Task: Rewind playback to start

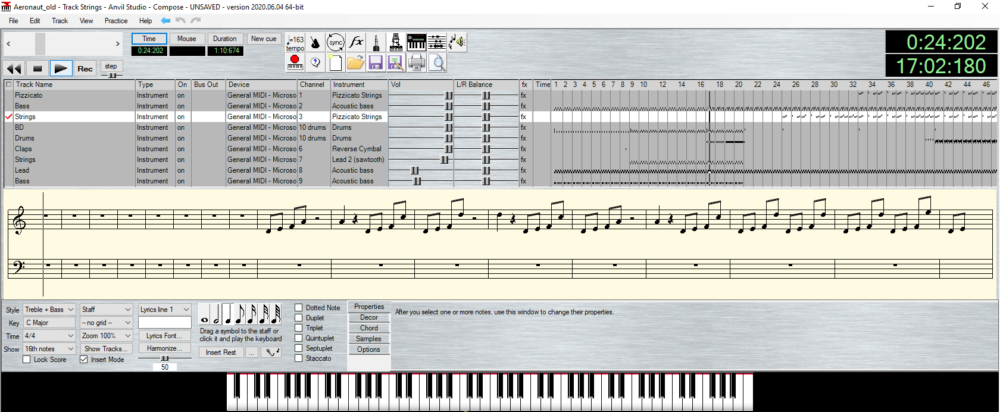Action: point(14,68)
